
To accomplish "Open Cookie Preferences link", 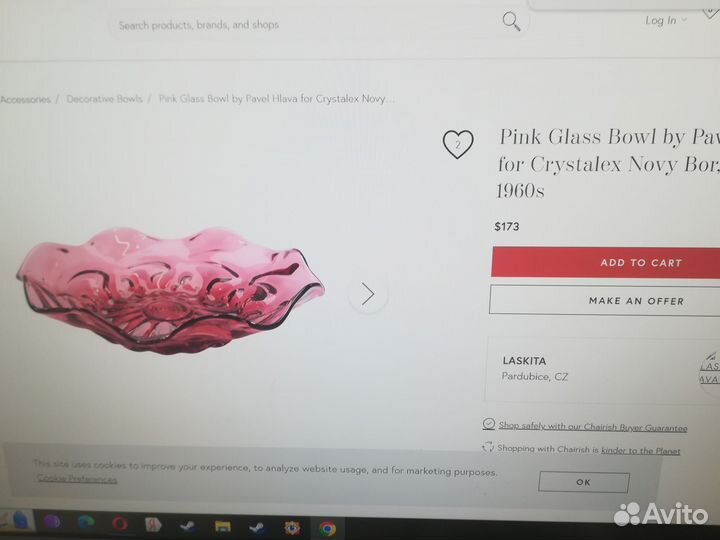I will click(77, 478).
